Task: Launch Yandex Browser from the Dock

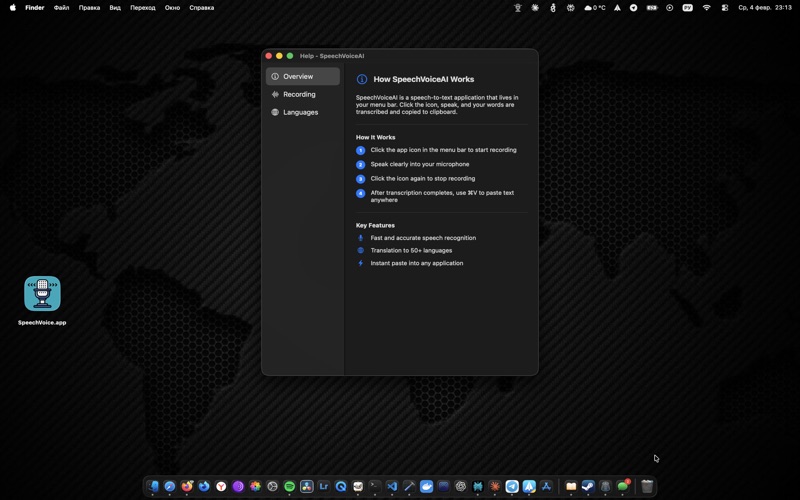Action: click(221, 486)
